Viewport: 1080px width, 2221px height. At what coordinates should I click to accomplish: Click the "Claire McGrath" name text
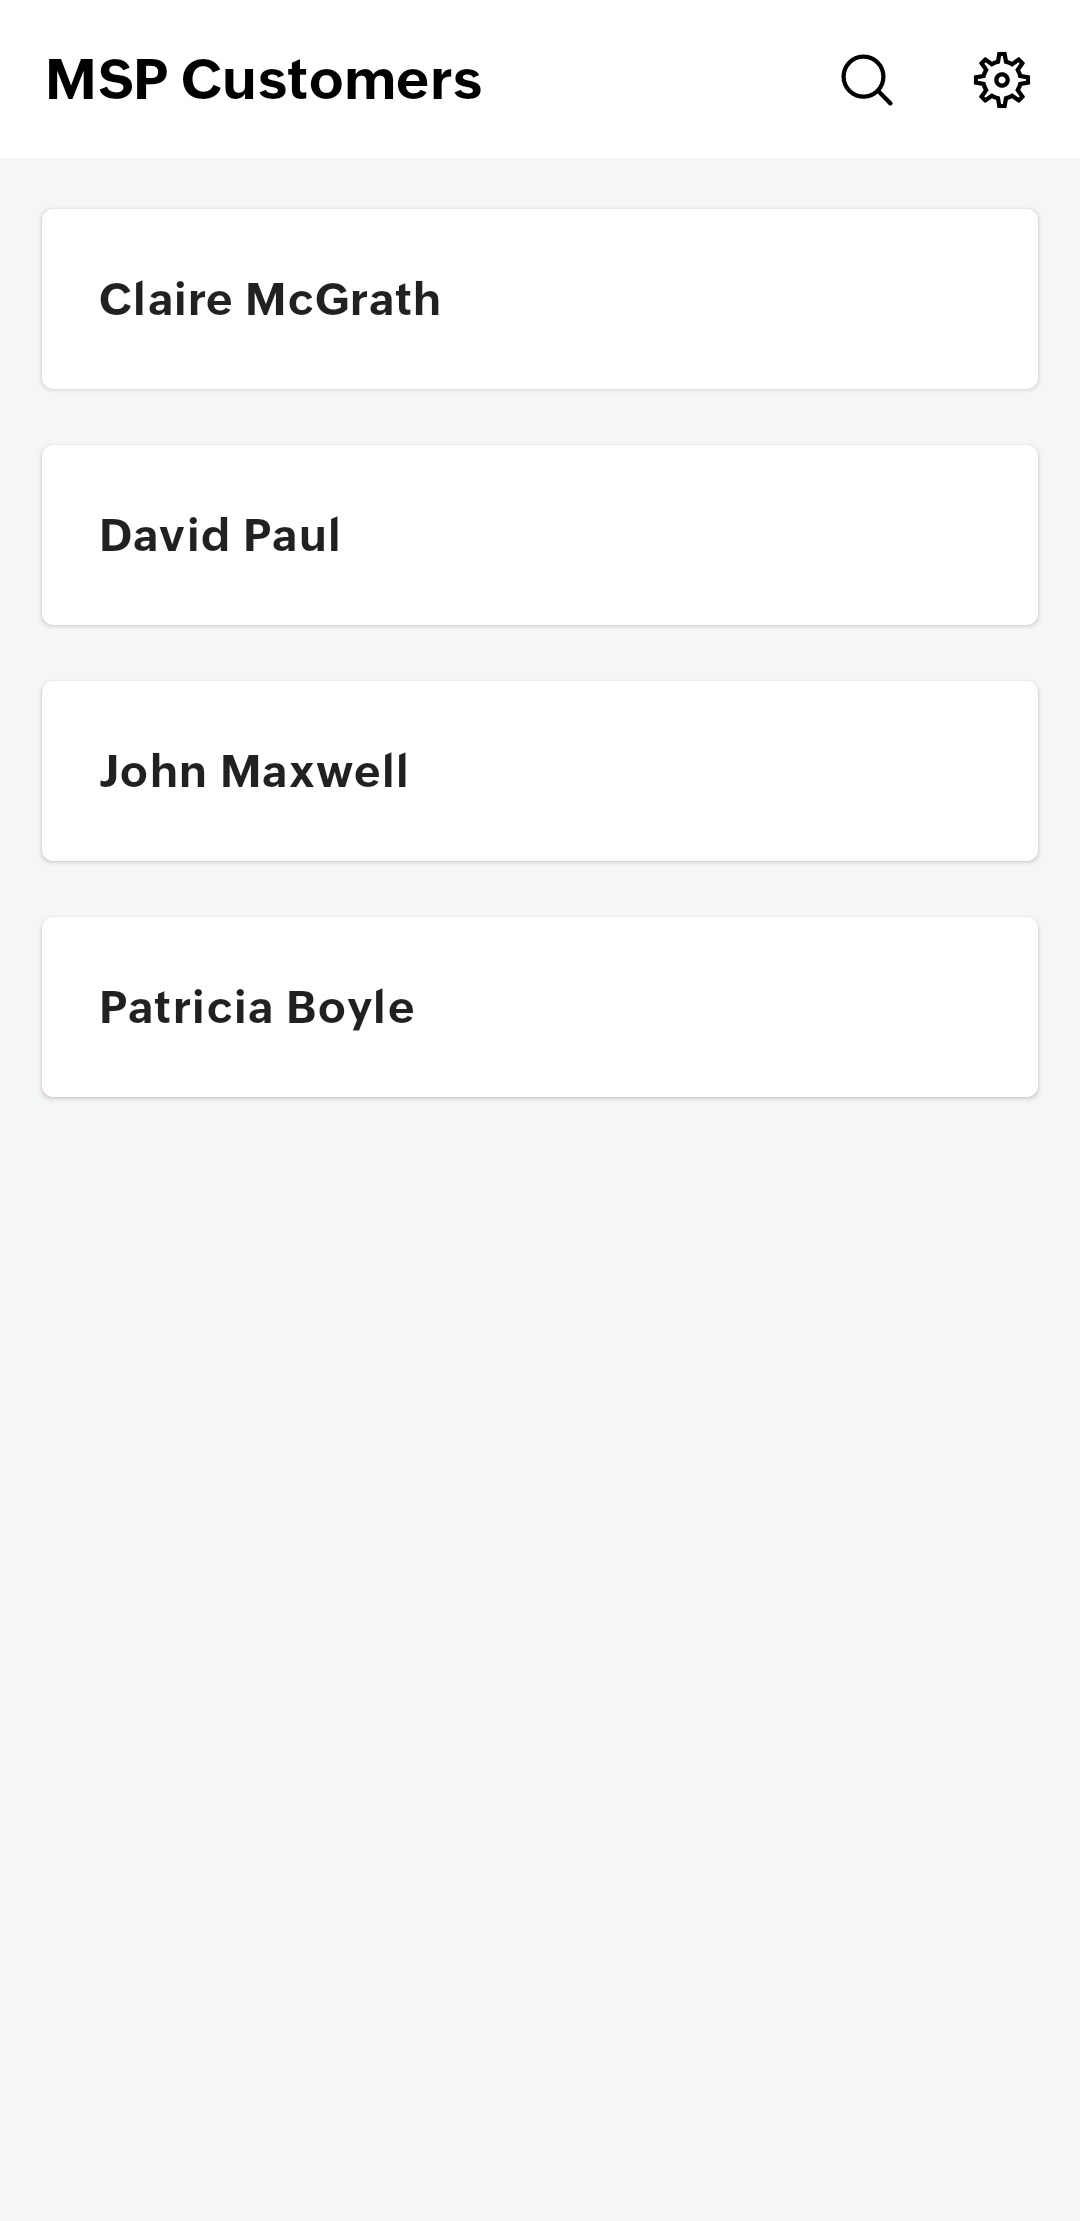tap(270, 300)
